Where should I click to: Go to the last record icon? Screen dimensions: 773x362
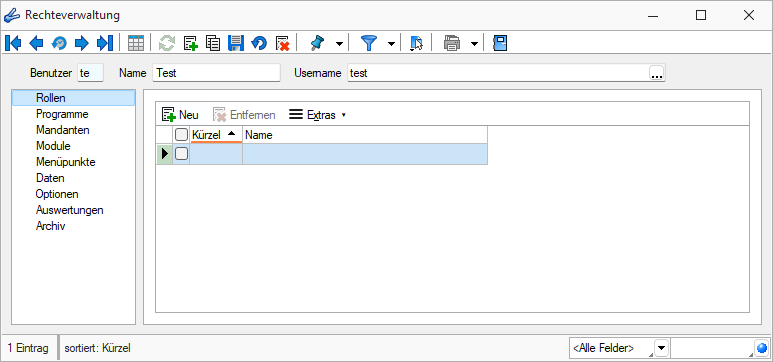(105, 43)
